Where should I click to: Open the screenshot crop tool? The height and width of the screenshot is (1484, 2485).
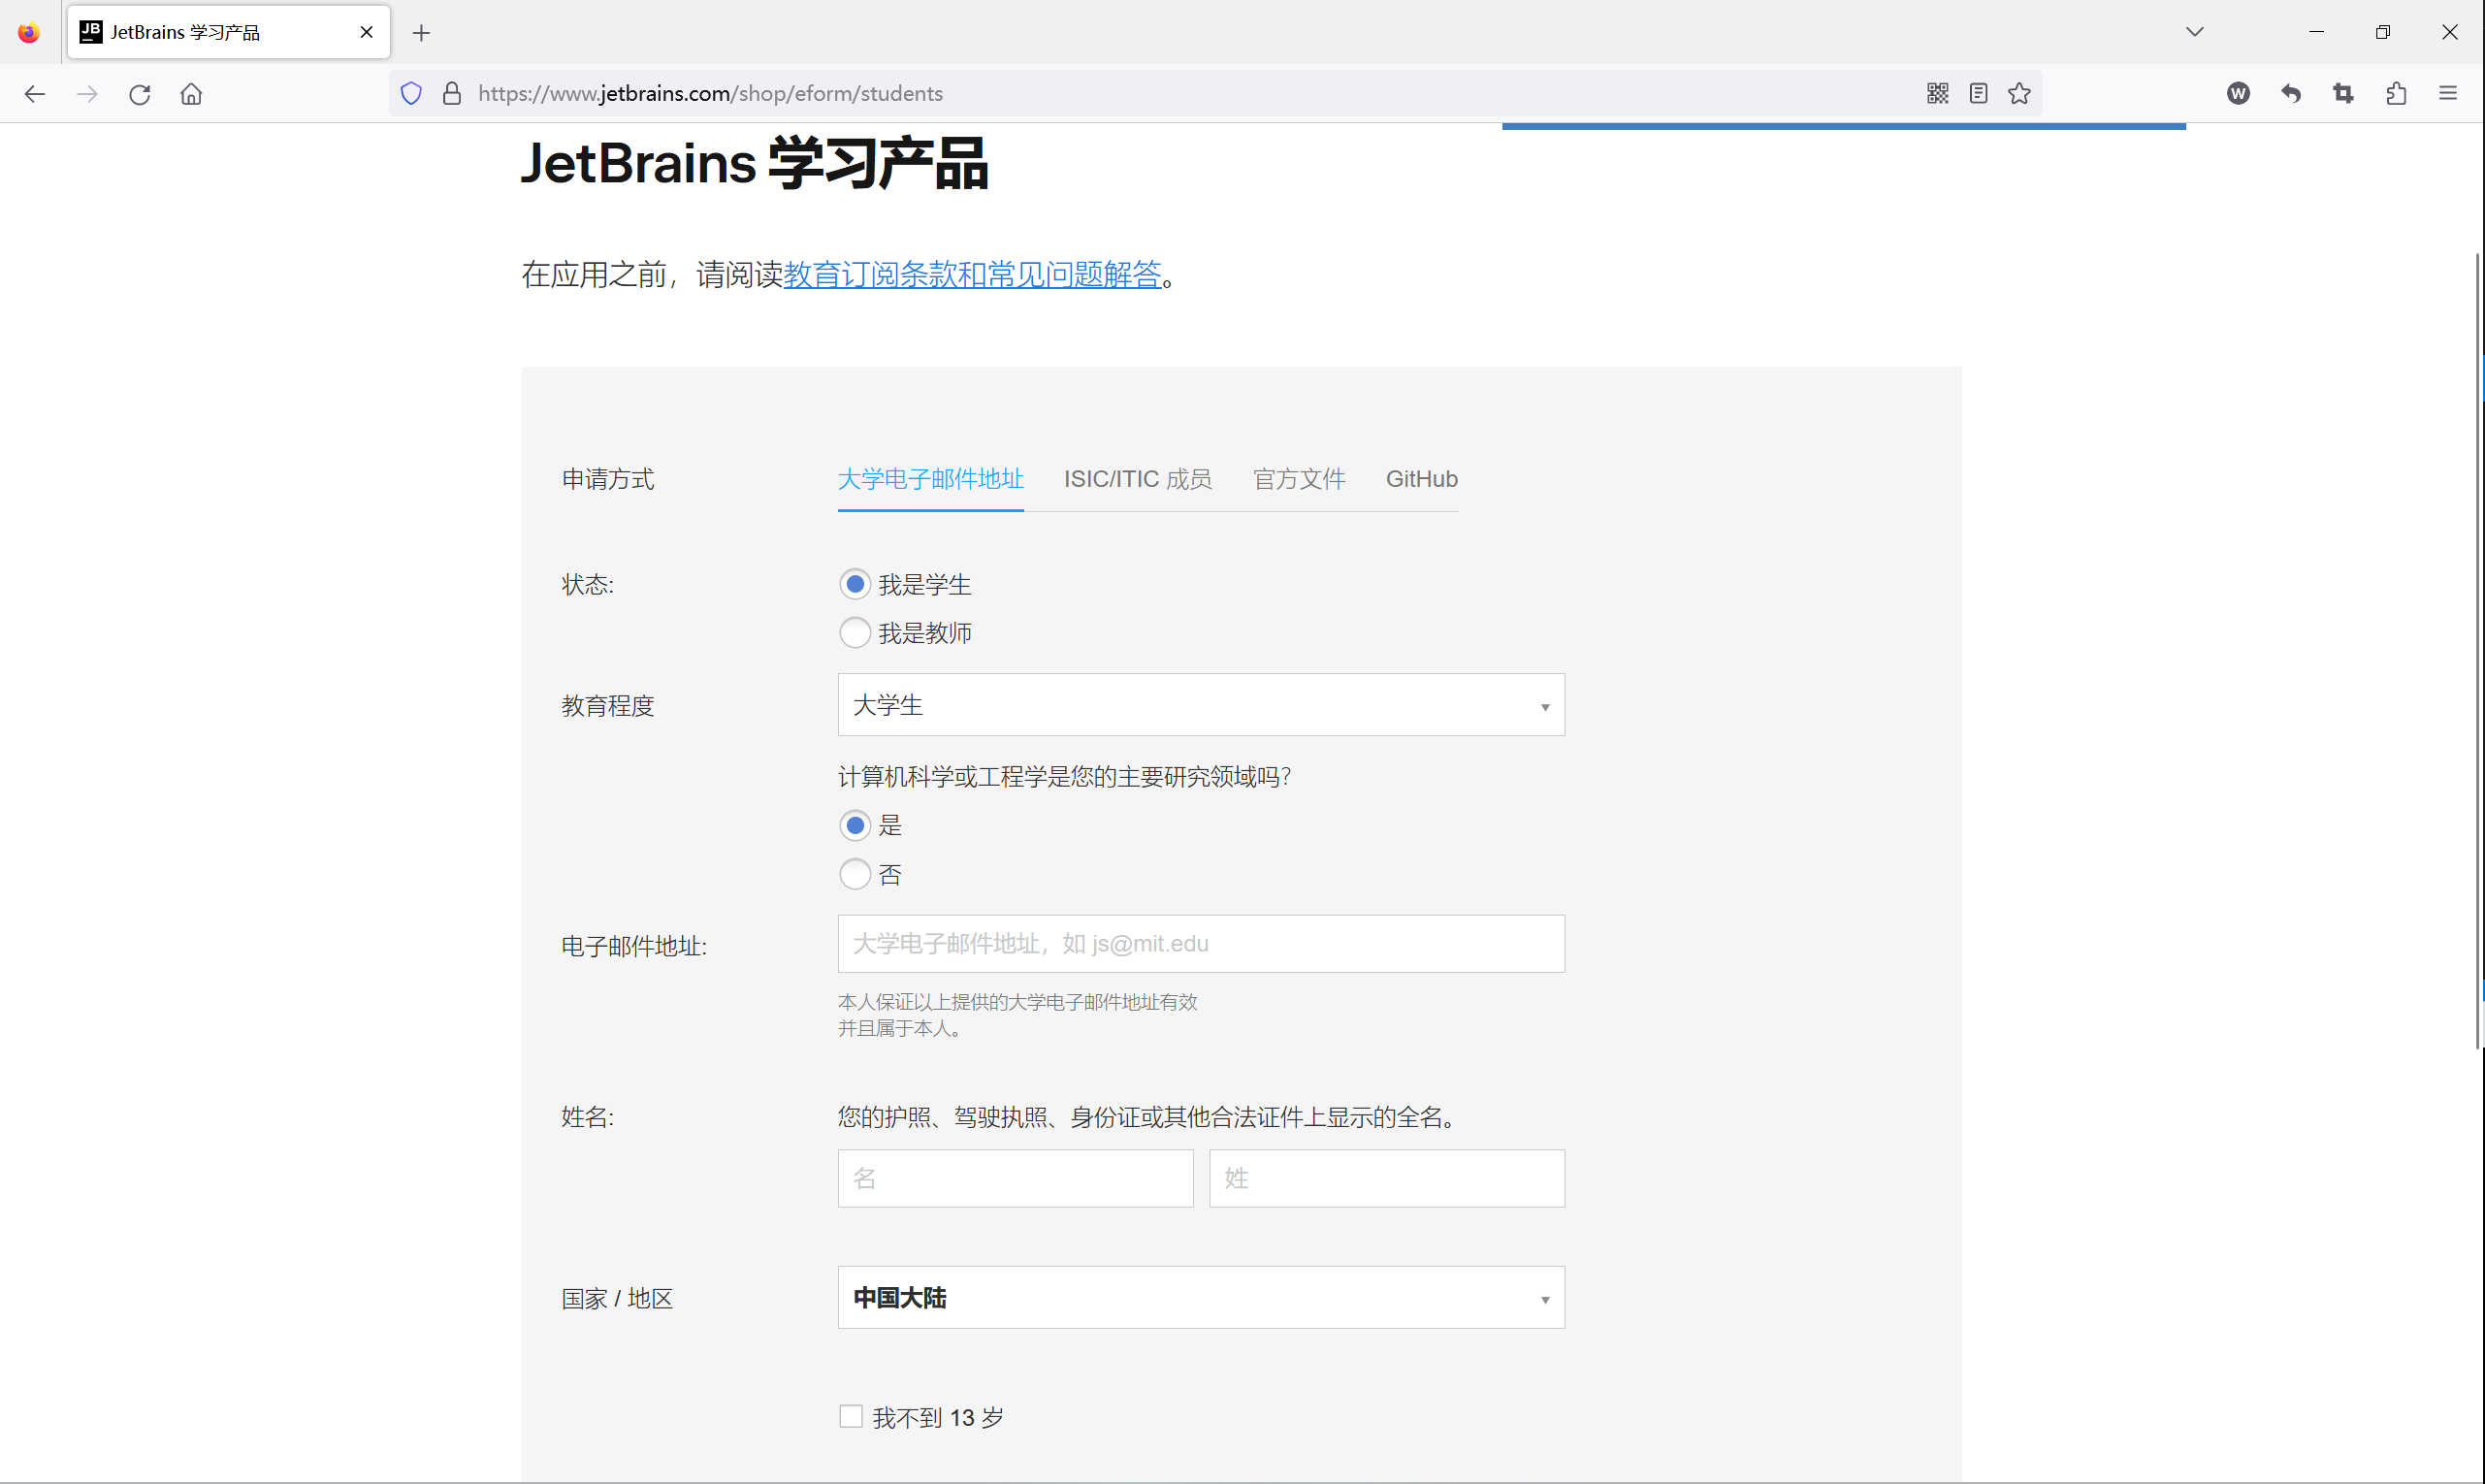click(x=2343, y=94)
